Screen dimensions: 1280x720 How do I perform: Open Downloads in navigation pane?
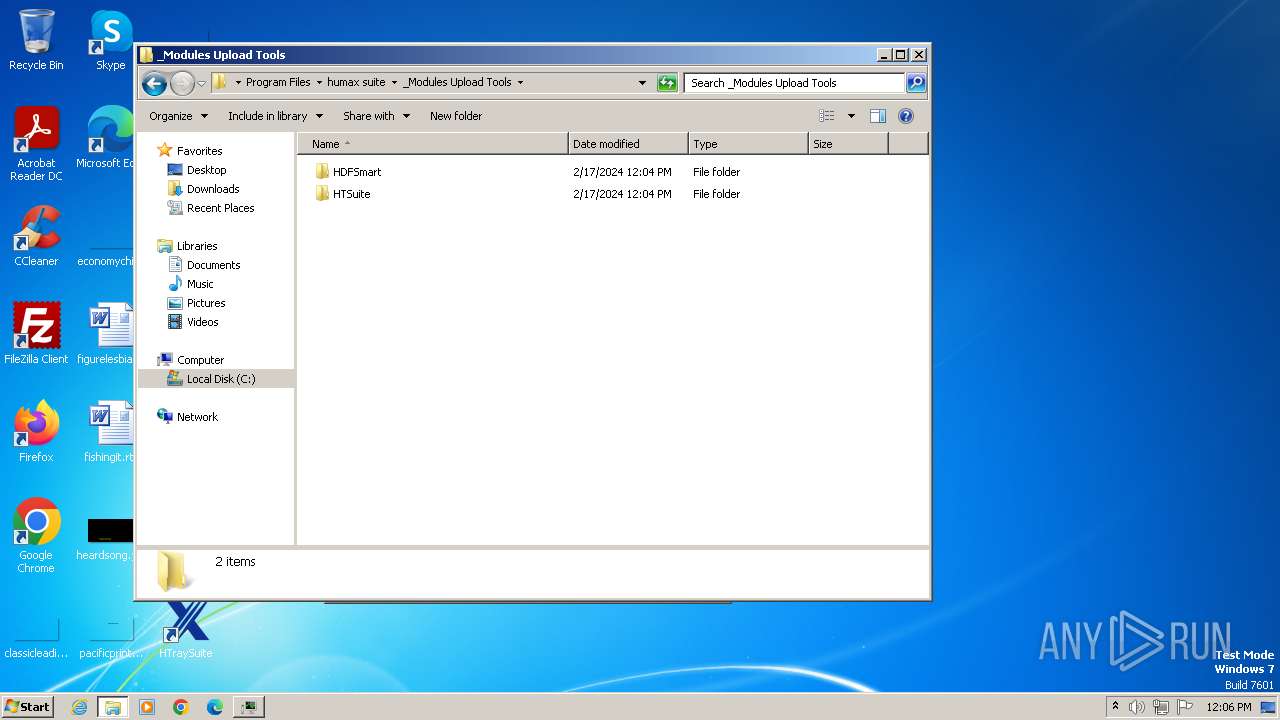(213, 189)
